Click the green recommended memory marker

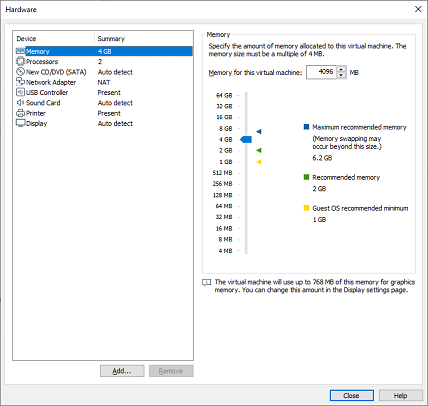[x=259, y=151]
